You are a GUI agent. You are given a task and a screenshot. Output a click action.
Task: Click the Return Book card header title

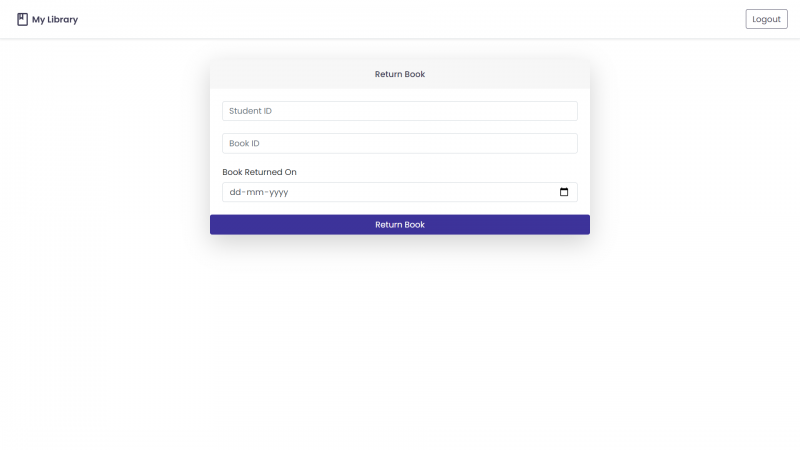(399, 74)
